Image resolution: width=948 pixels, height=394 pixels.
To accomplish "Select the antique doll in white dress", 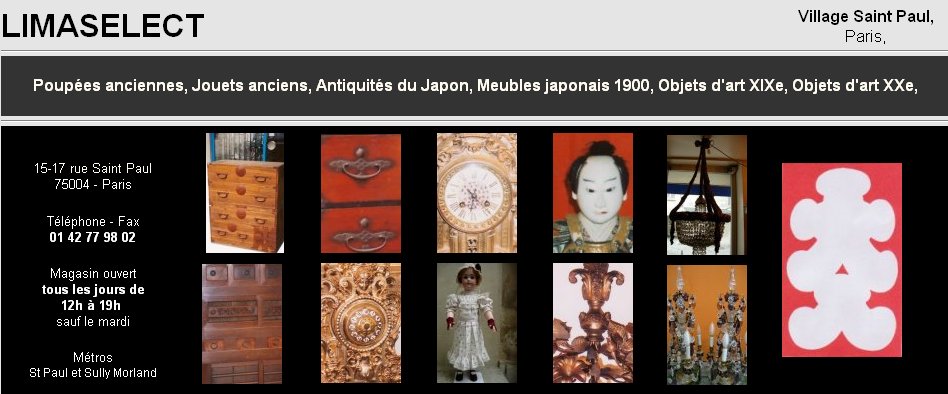I will coord(477,323).
